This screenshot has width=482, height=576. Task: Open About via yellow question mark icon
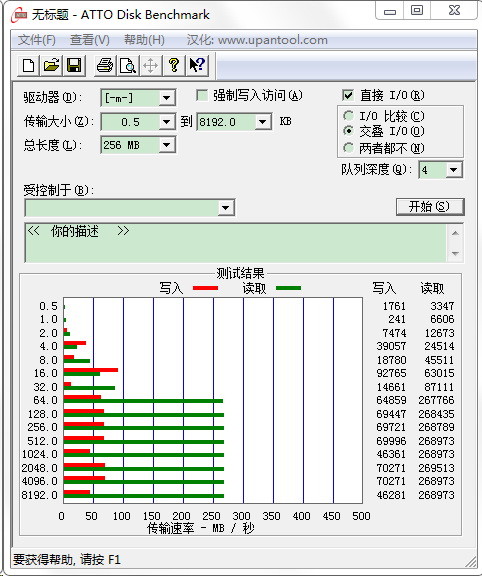pyautogui.click(x=174, y=66)
